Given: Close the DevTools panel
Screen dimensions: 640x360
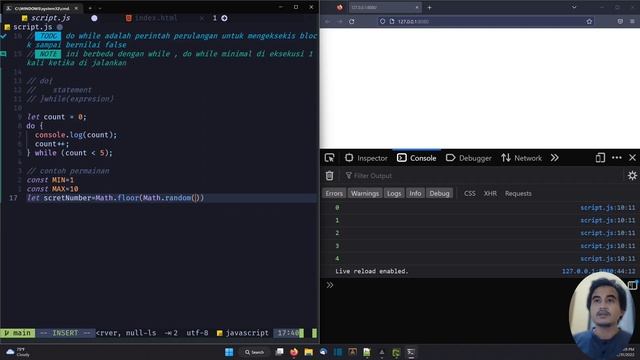Looking at the screenshot, I should (x=632, y=158).
